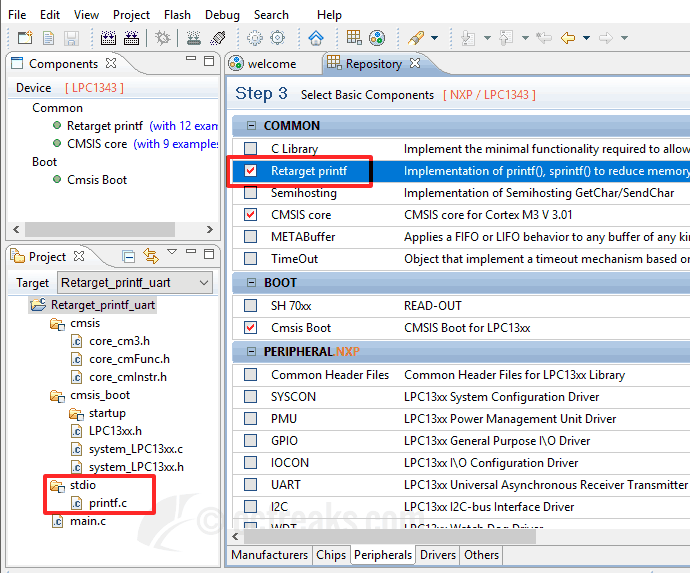Viewport: 690px width, 573px height.
Task: Switch to the Chips bottom tab
Action: 331,555
